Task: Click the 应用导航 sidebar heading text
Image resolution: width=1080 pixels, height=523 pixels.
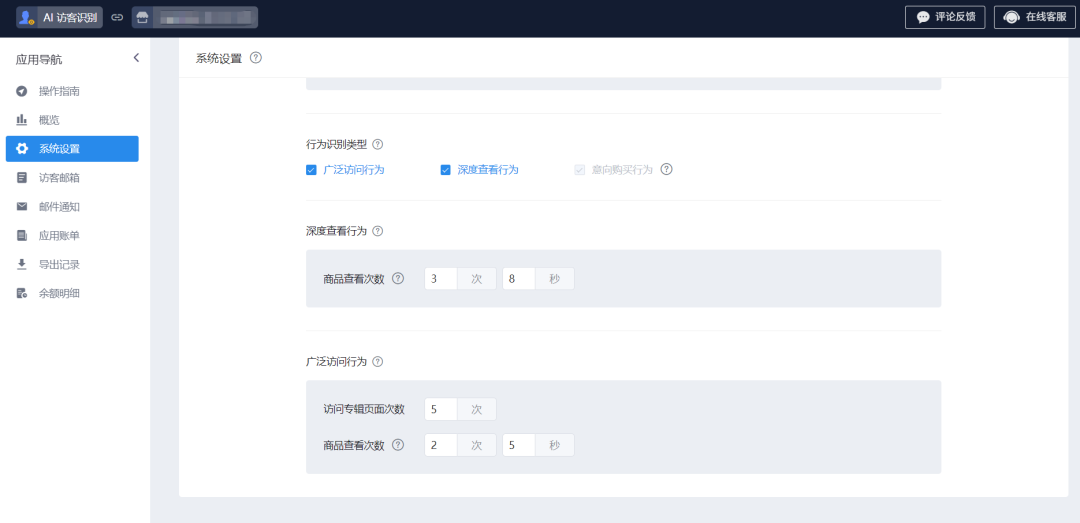Action: click(x=39, y=60)
